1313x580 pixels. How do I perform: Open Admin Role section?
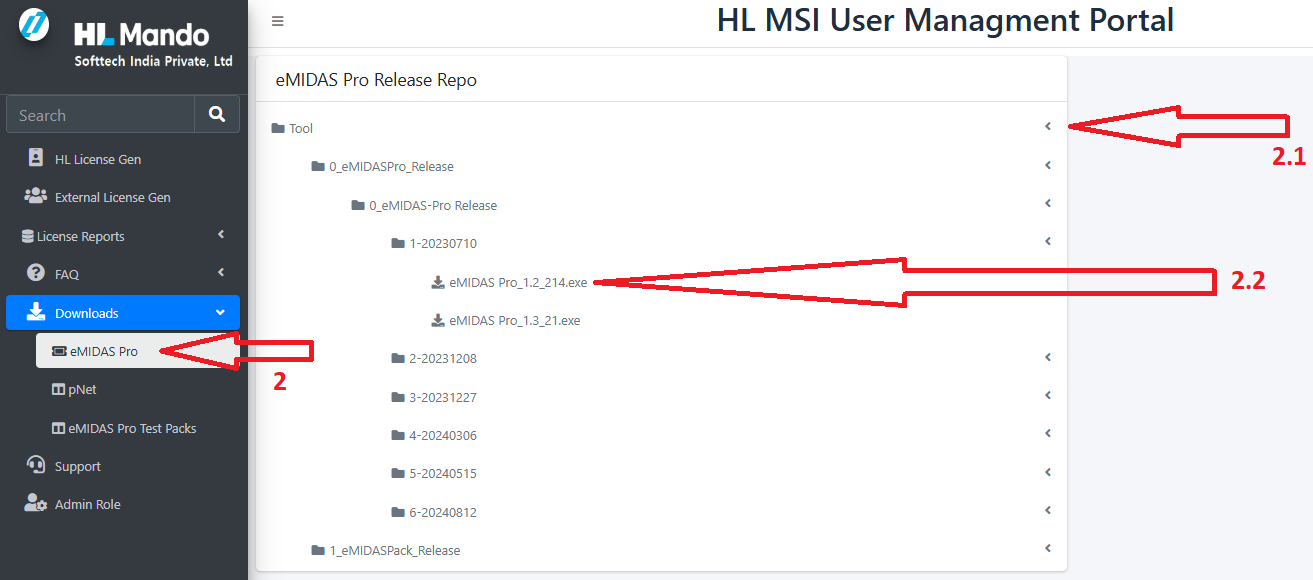[87, 505]
